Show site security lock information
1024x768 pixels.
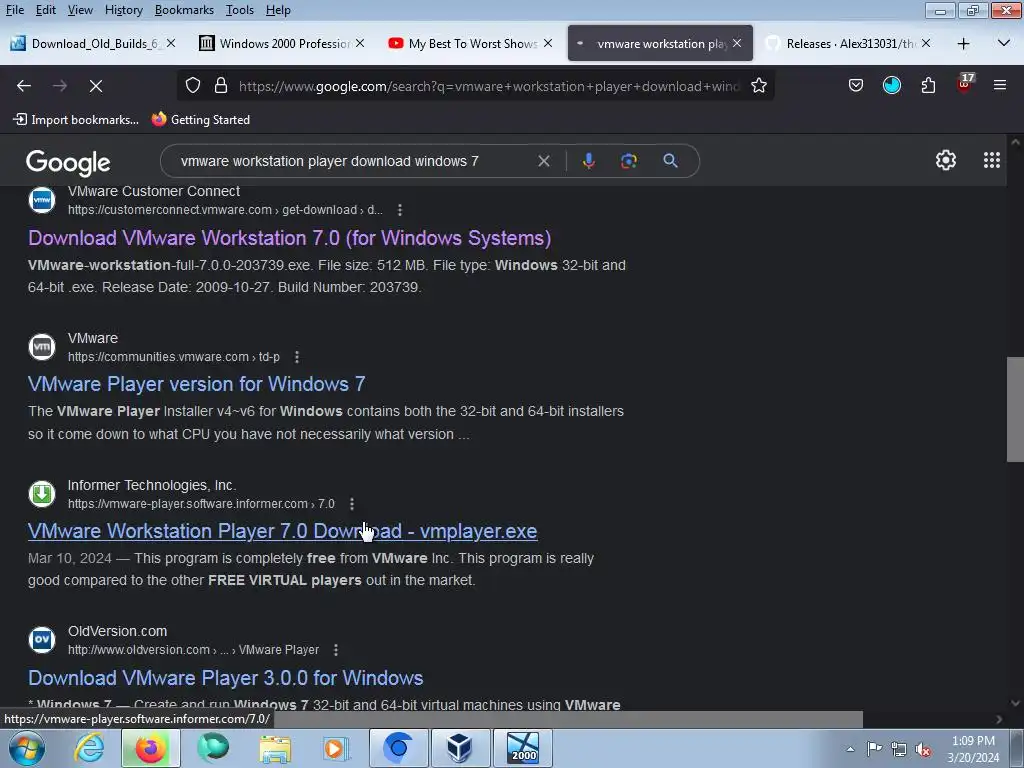point(221,86)
